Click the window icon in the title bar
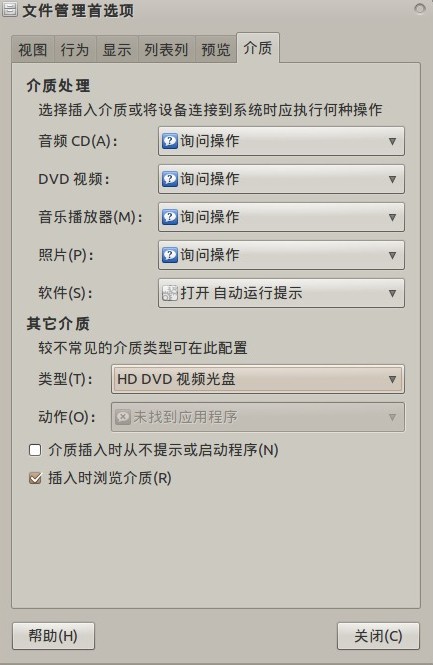Image resolution: width=433 pixels, height=665 pixels. click(x=10, y=9)
